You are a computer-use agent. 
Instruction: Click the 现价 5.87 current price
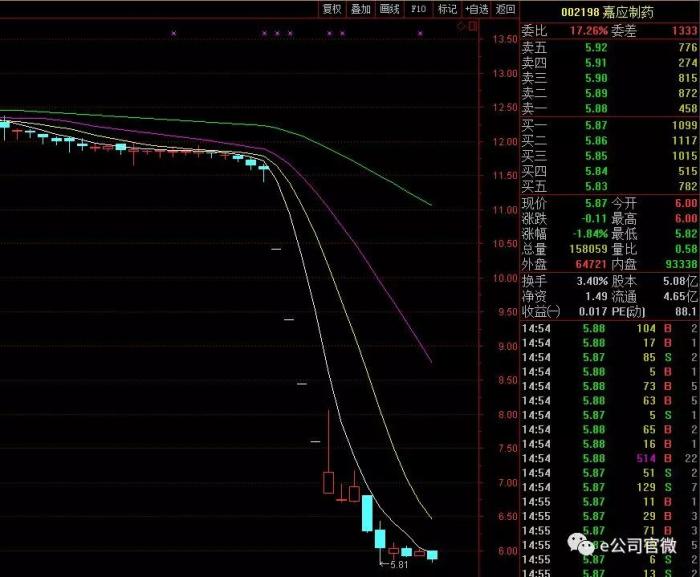coord(596,203)
